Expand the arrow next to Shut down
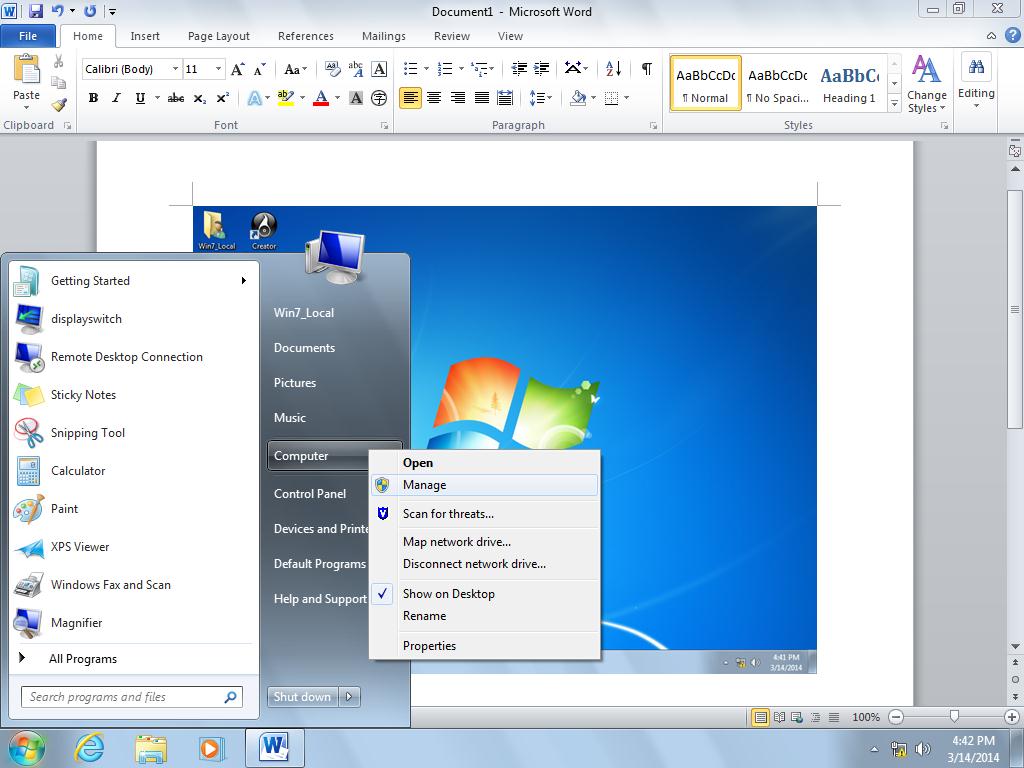 (x=350, y=697)
